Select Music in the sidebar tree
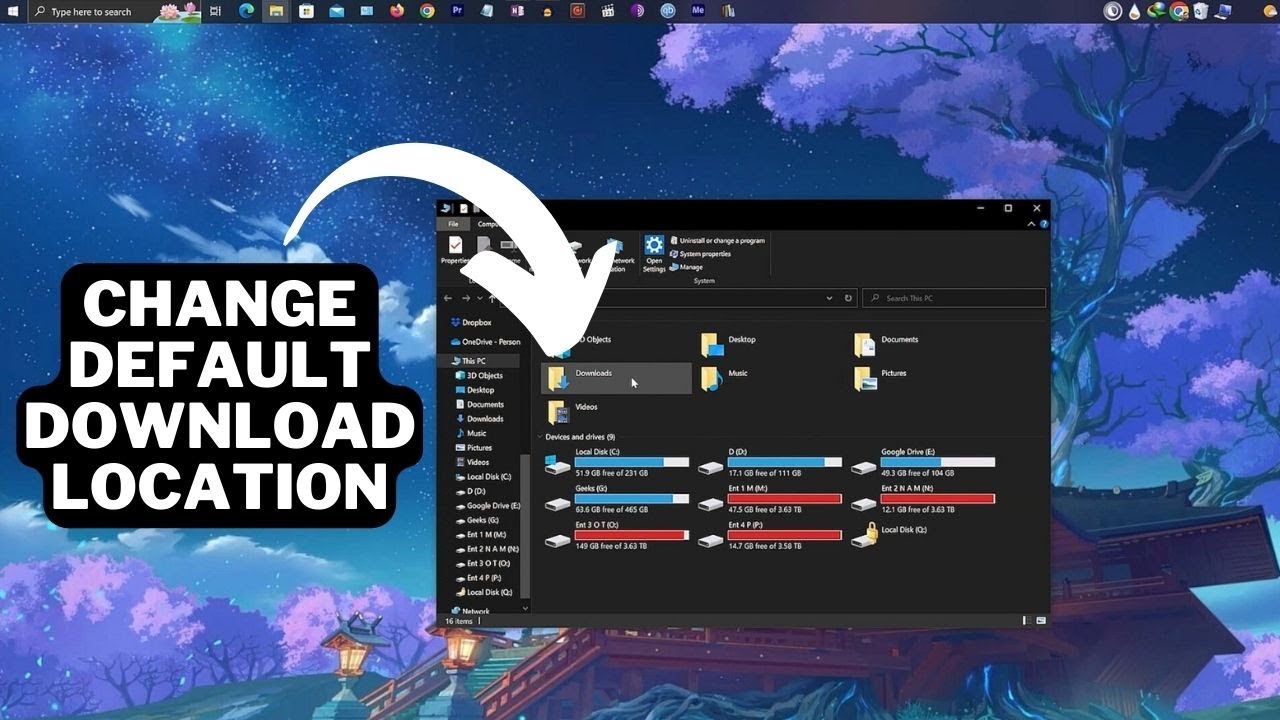The width and height of the screenshot is (1280, 720). (x=470, y=433)
